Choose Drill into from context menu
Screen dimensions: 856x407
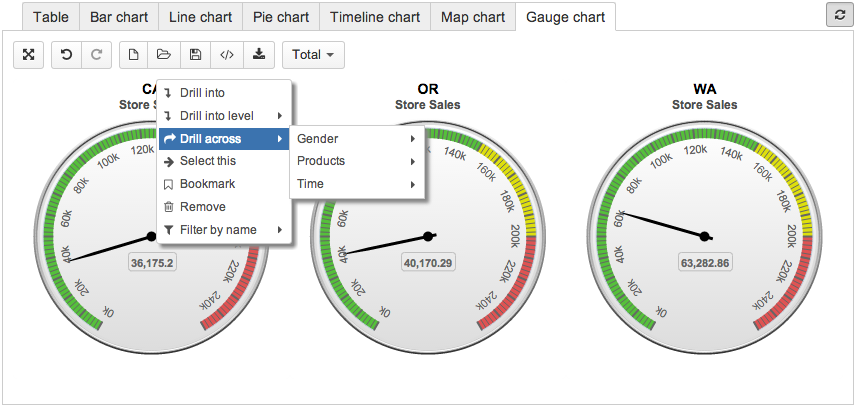[x=202, y=93]
